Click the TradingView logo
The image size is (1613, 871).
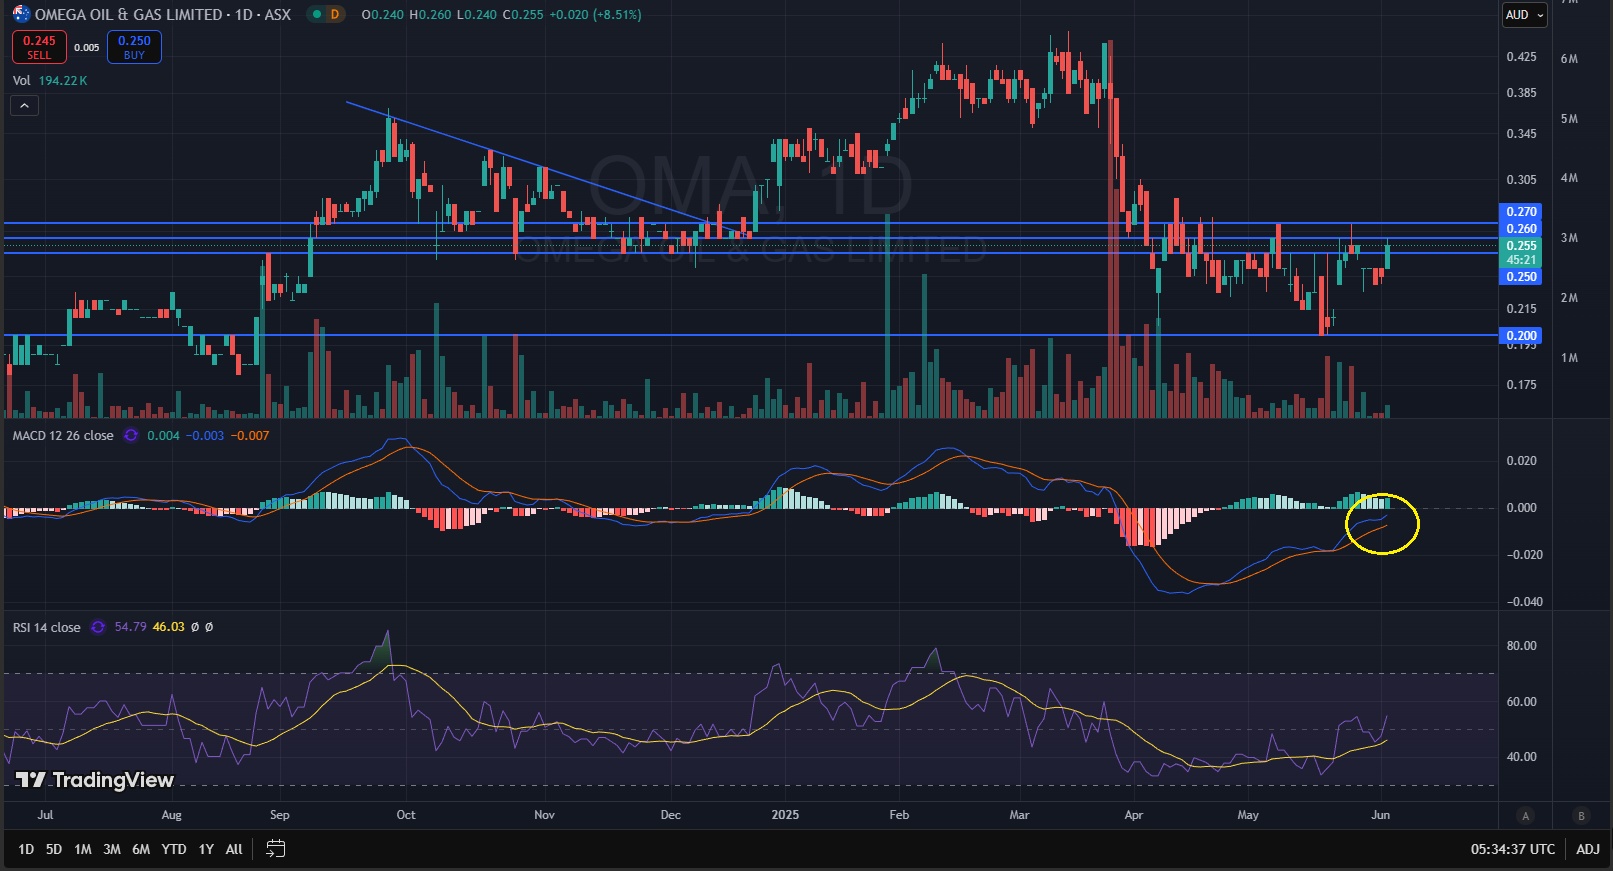[95, 780]
